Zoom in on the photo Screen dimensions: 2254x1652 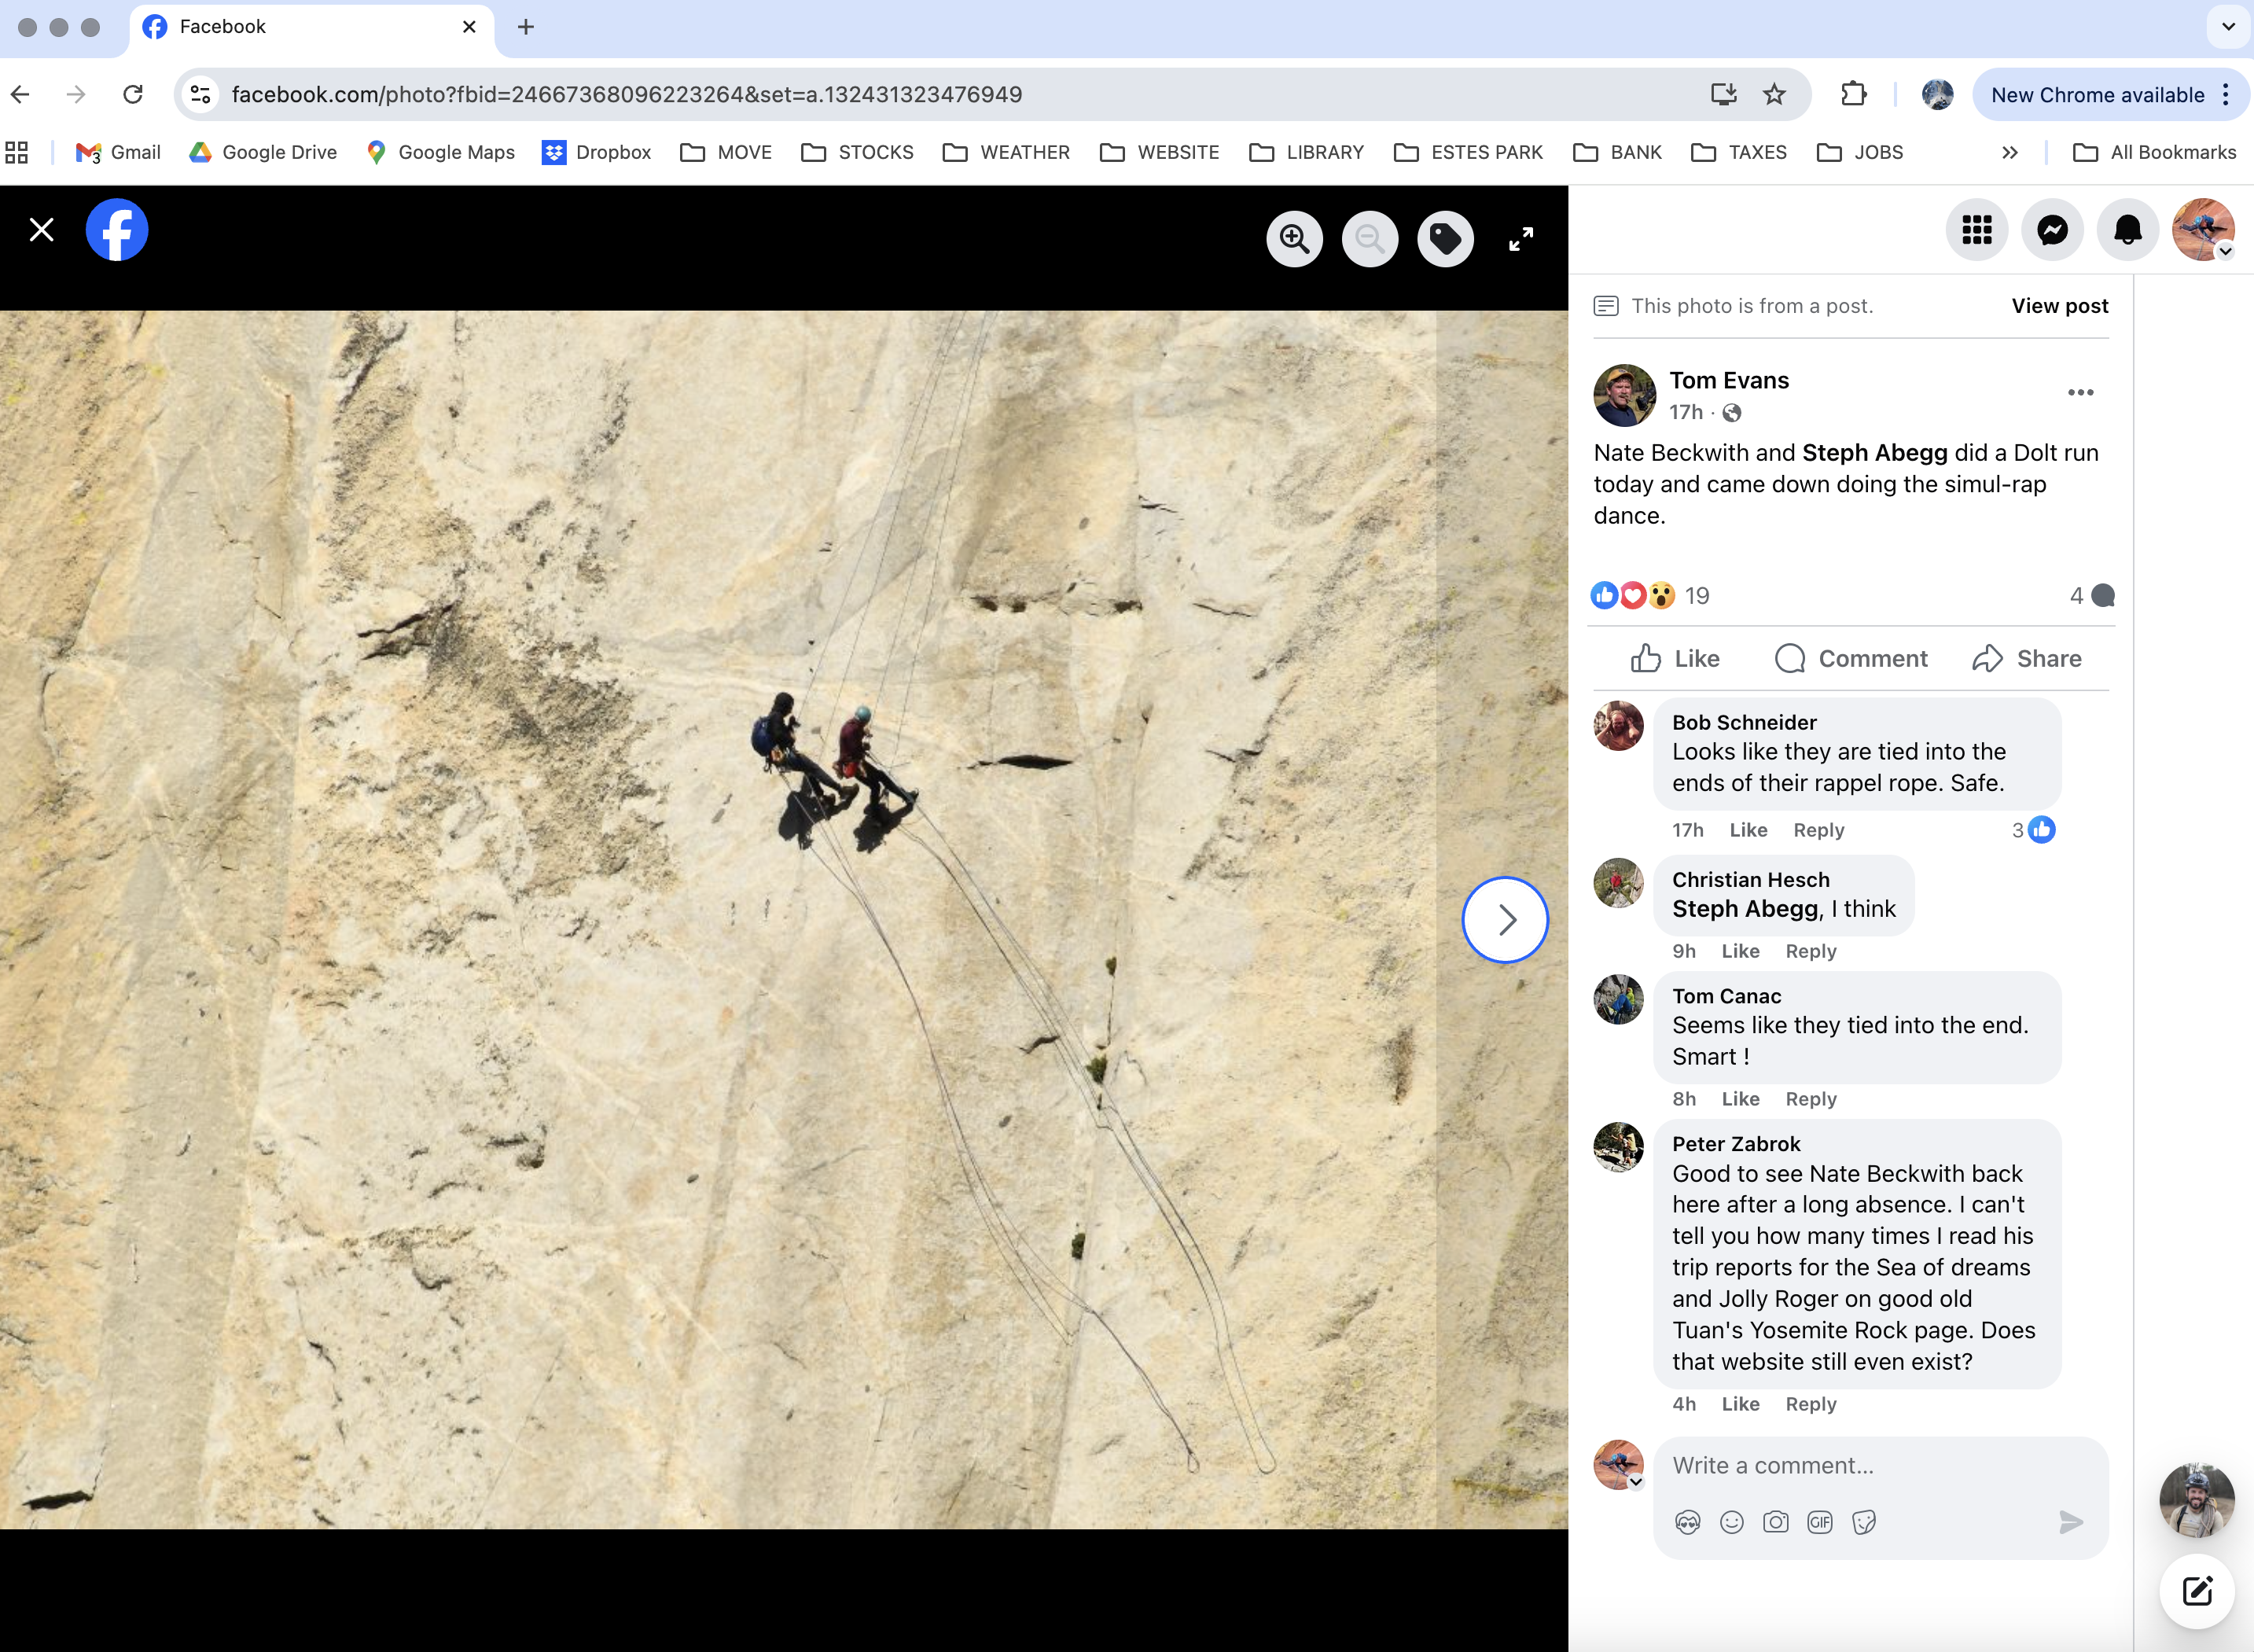pos(1294,239)
